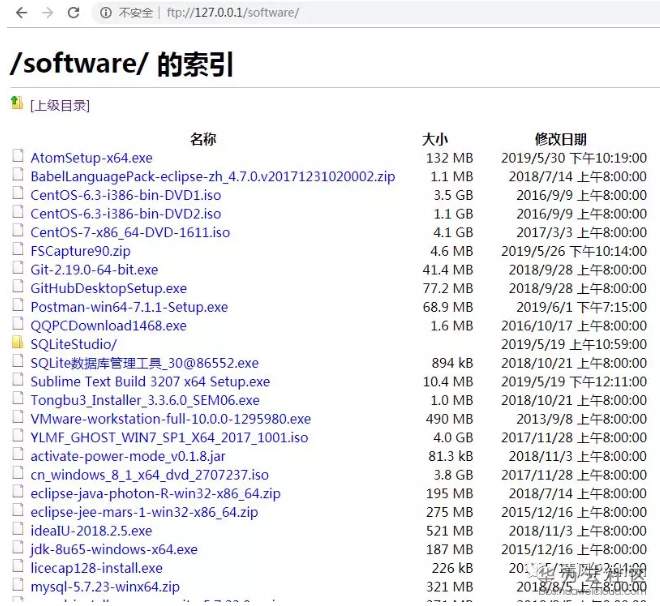Download SQLite数据库管理工具_30@86552.exe
This screenshot has height=606, width=660.
tap(144, 363)
